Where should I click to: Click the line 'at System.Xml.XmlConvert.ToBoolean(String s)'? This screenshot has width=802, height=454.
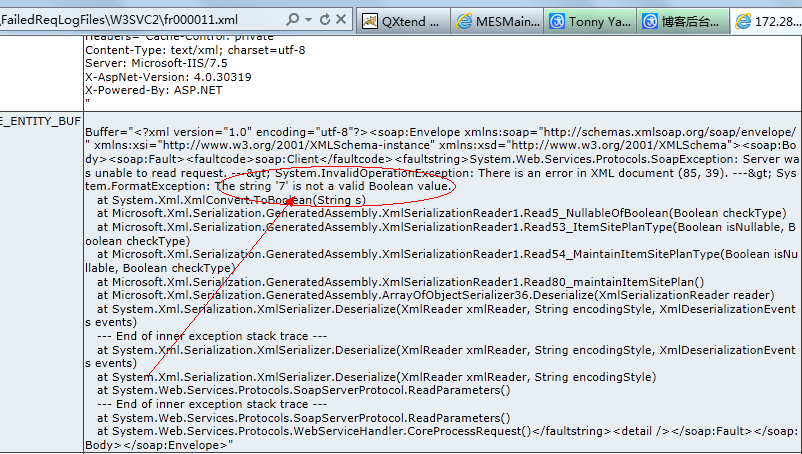pos(232,200)
